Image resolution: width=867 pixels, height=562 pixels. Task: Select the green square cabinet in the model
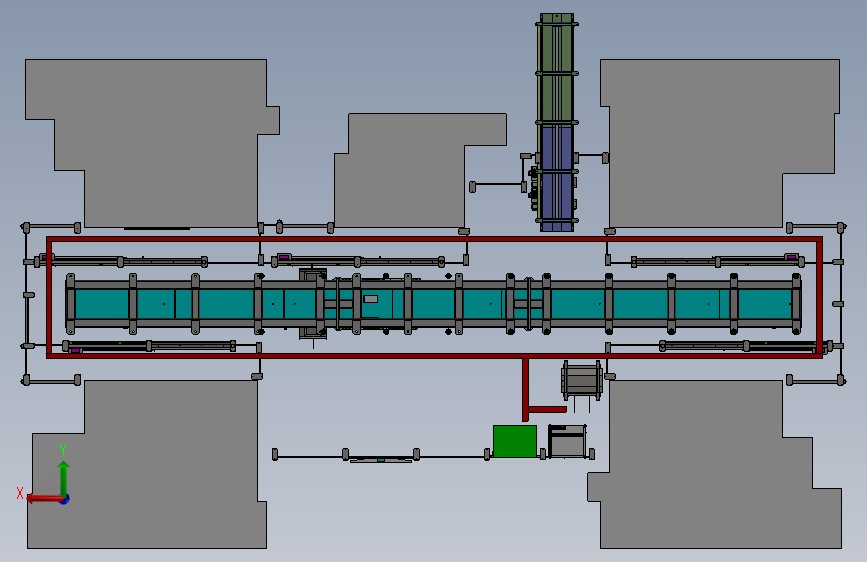tap(515, 441)
